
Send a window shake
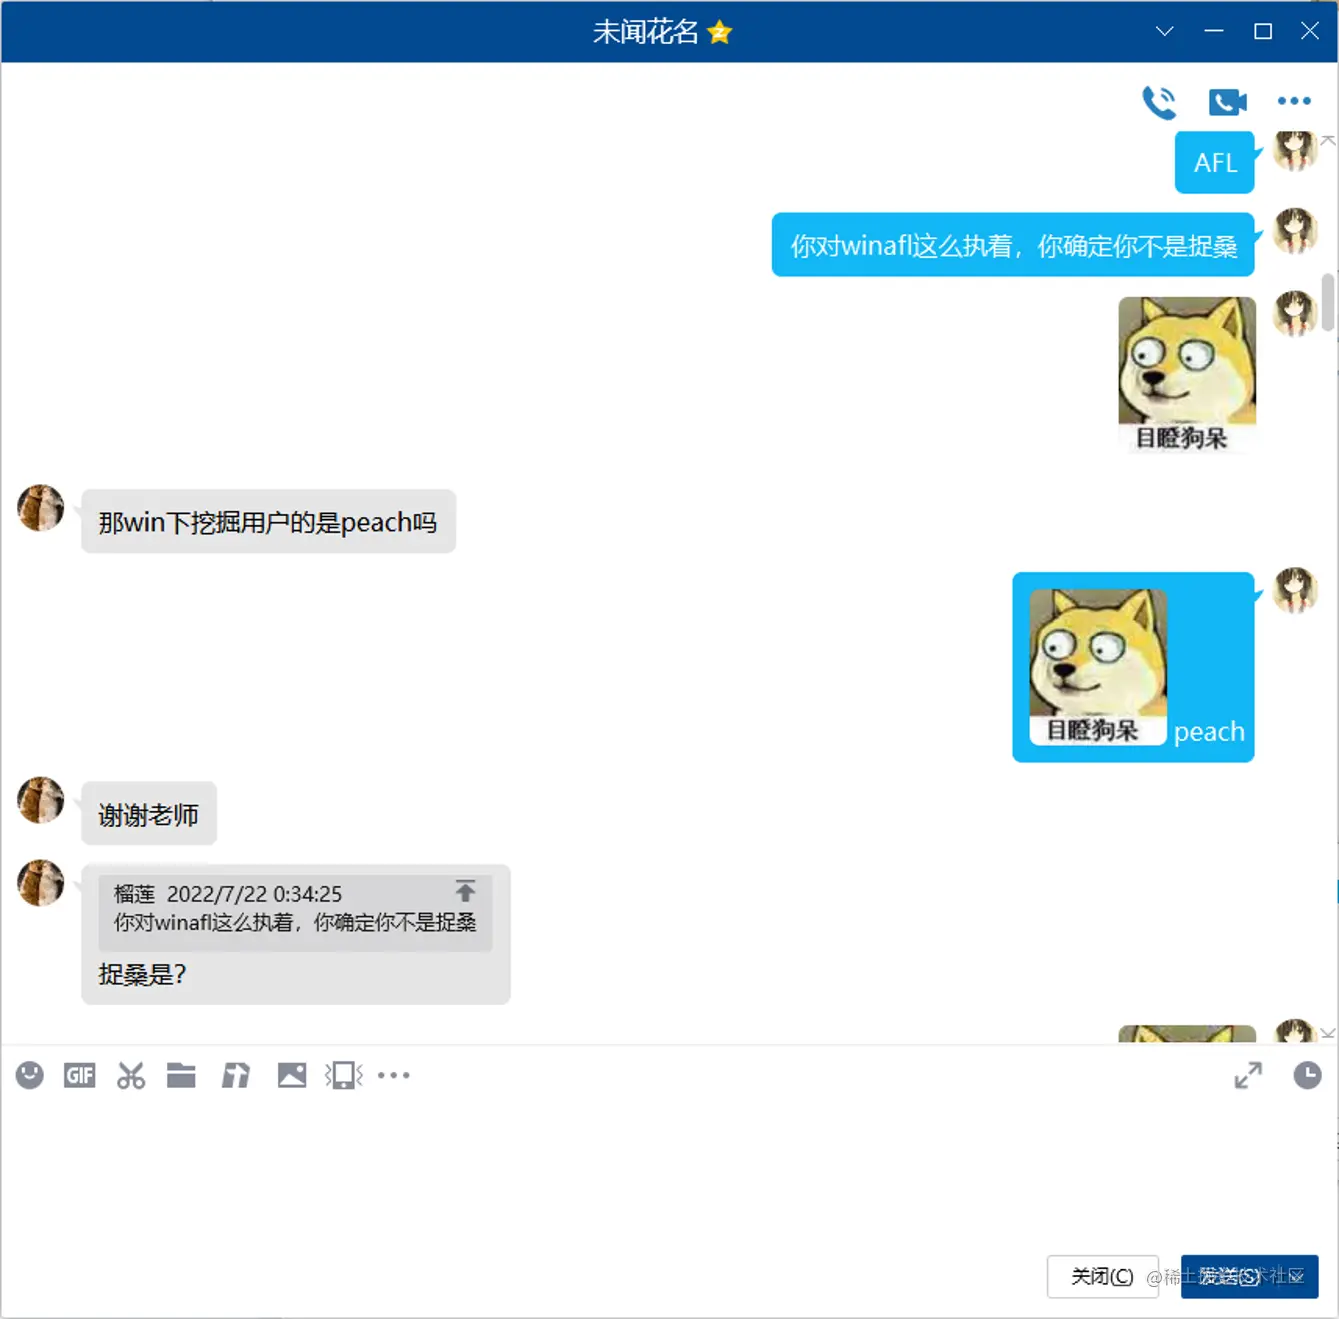point(344,1075)
